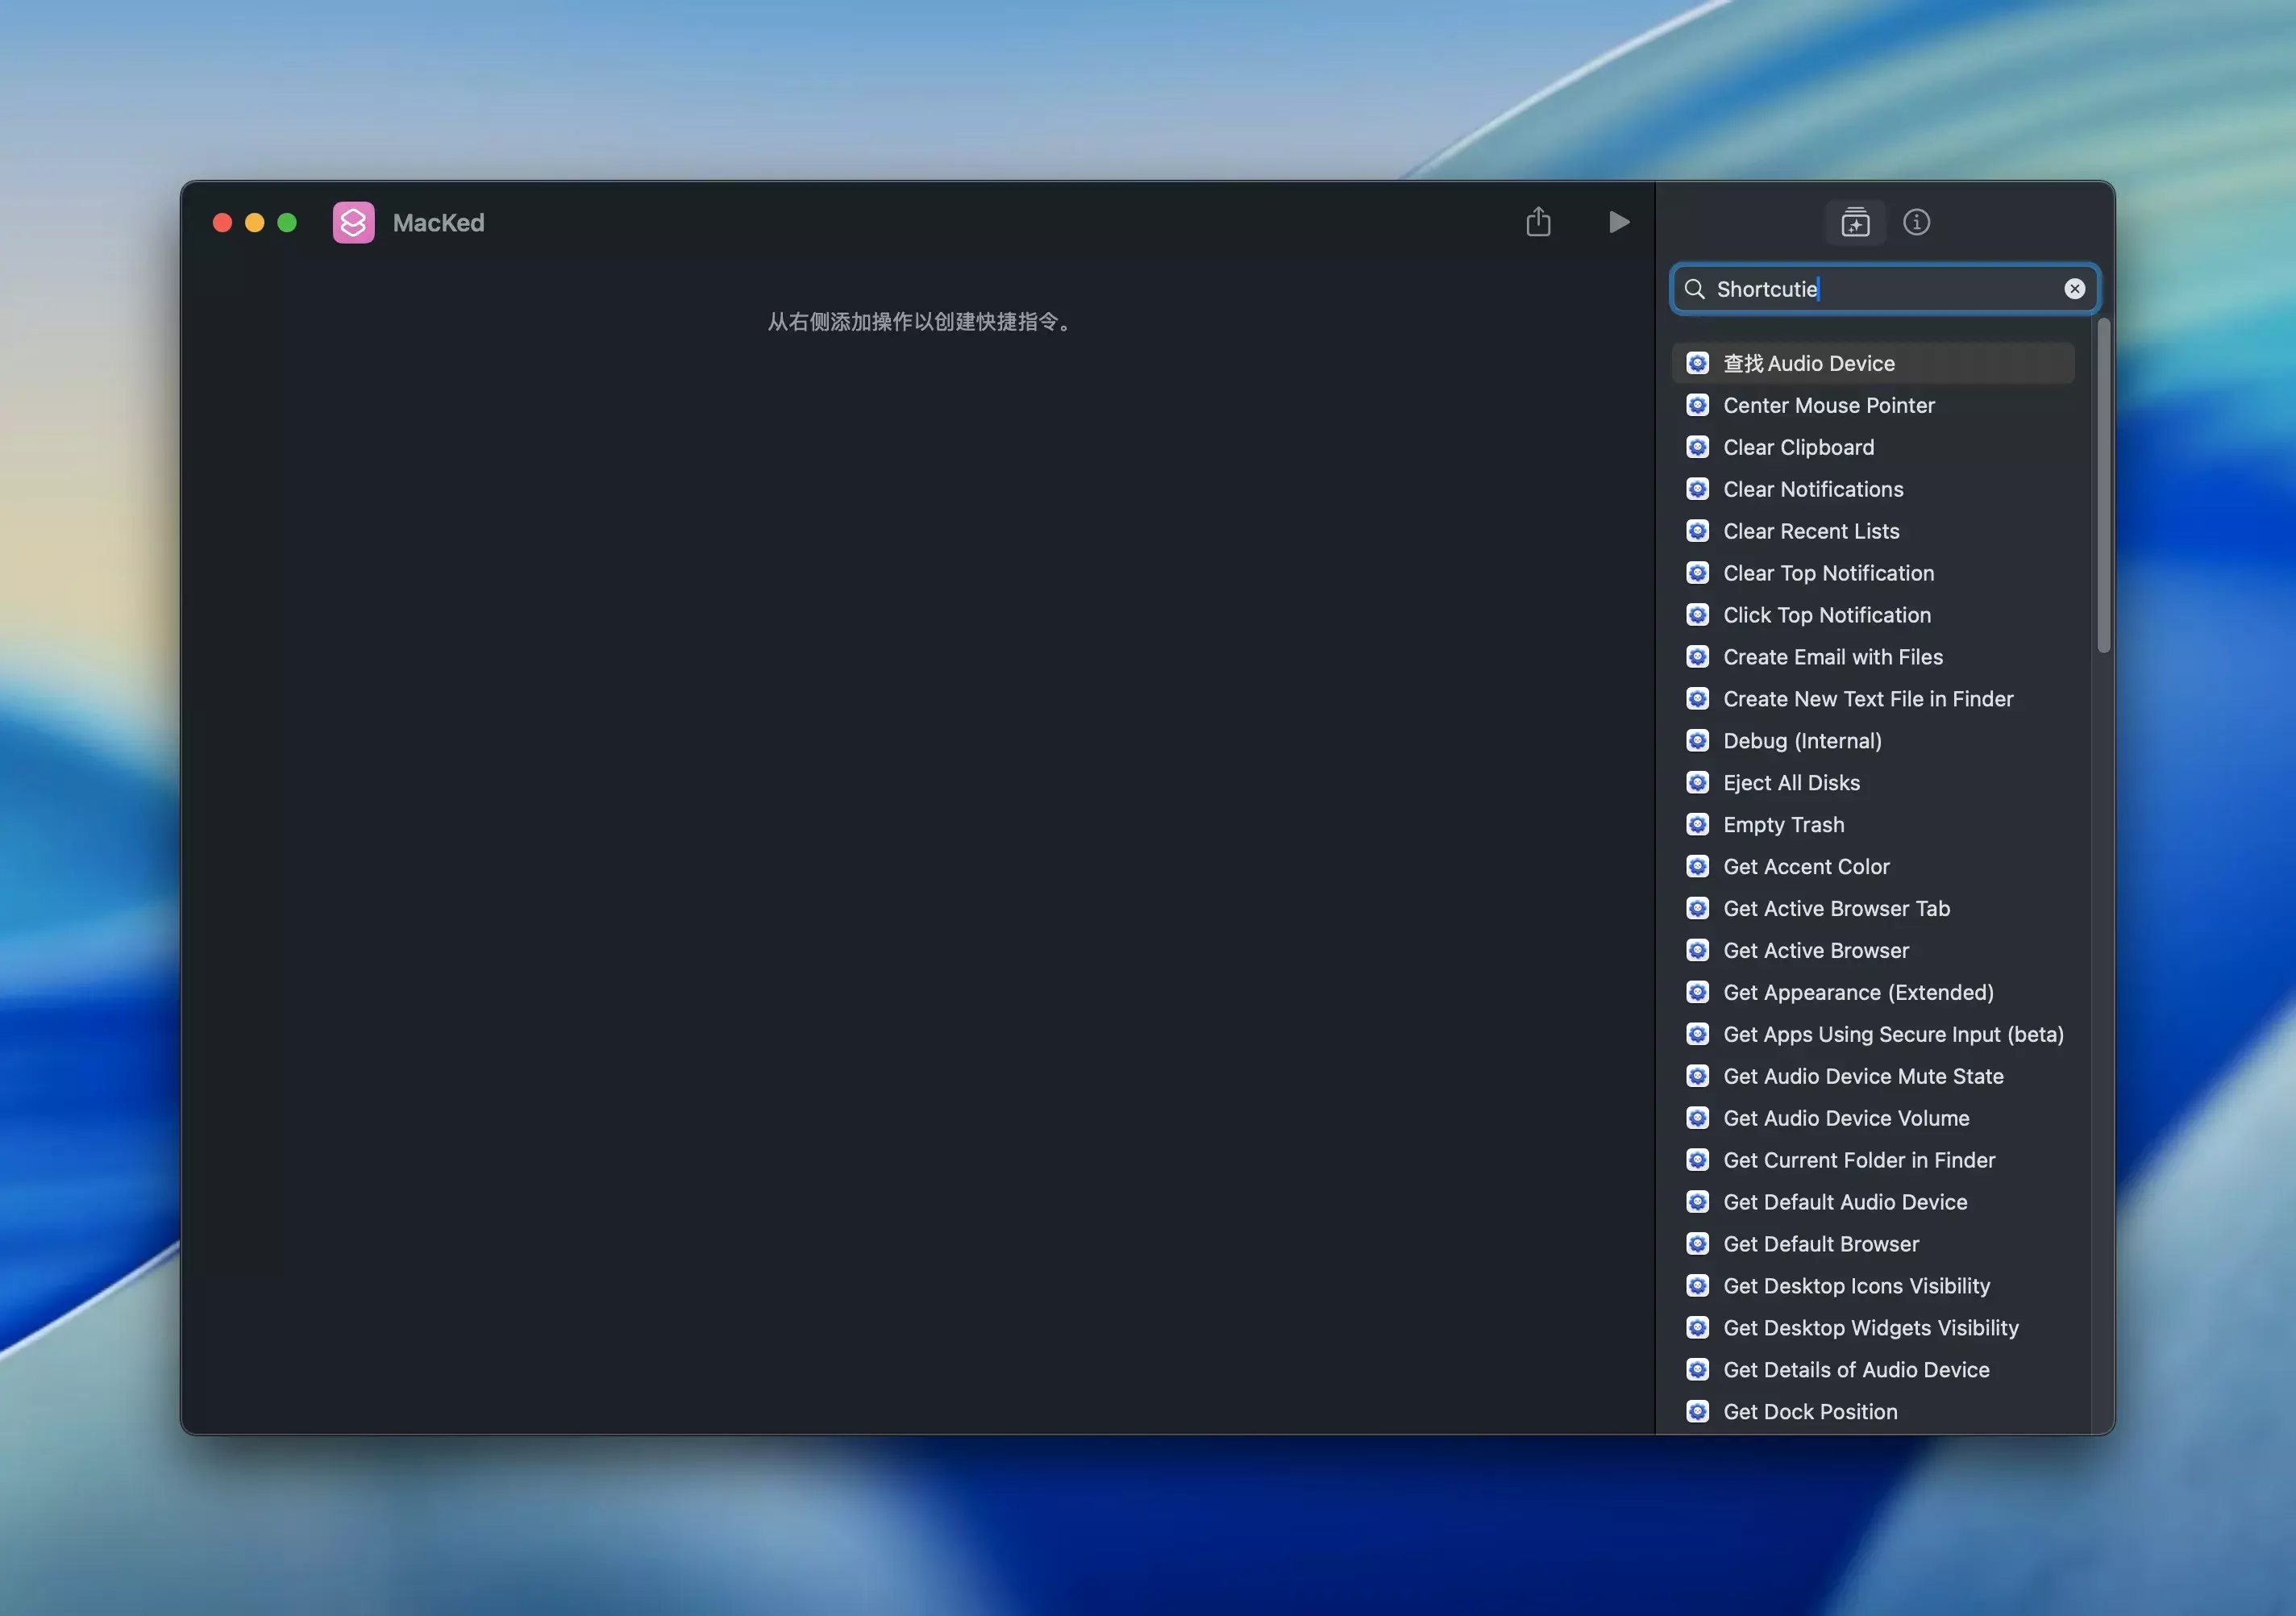Open the shortcut details info icon
This screenshot has width=2296, height=1616.
pos(1916,222)
